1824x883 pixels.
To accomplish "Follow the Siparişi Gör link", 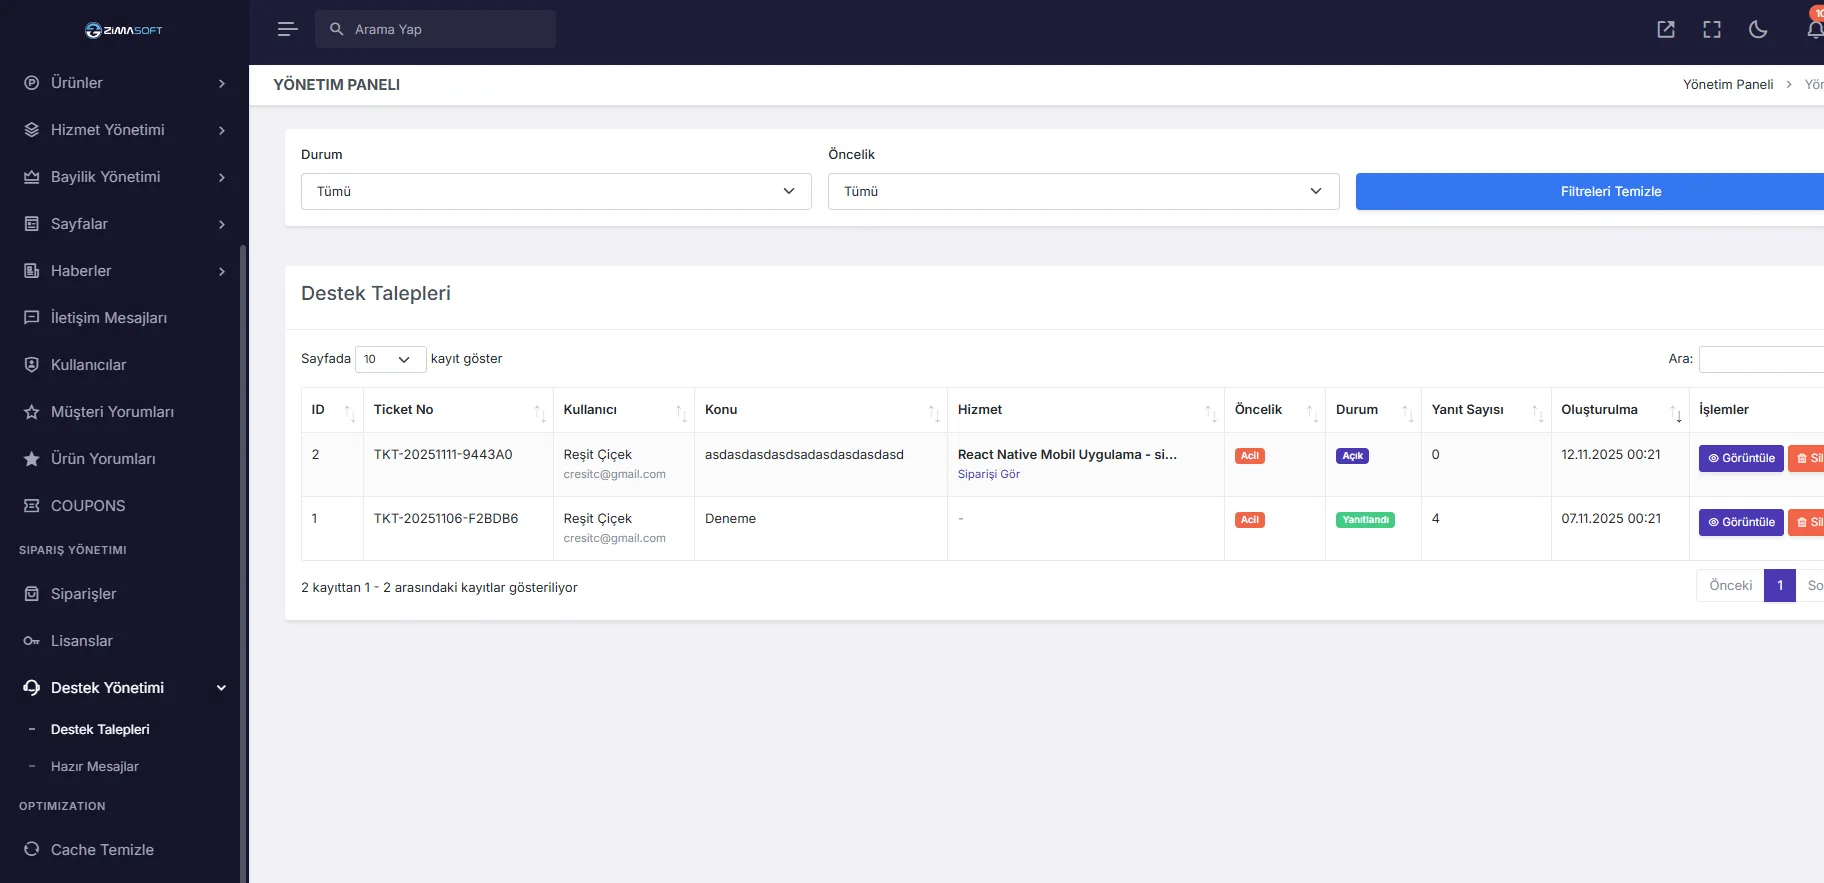I will tap(988, 474).
